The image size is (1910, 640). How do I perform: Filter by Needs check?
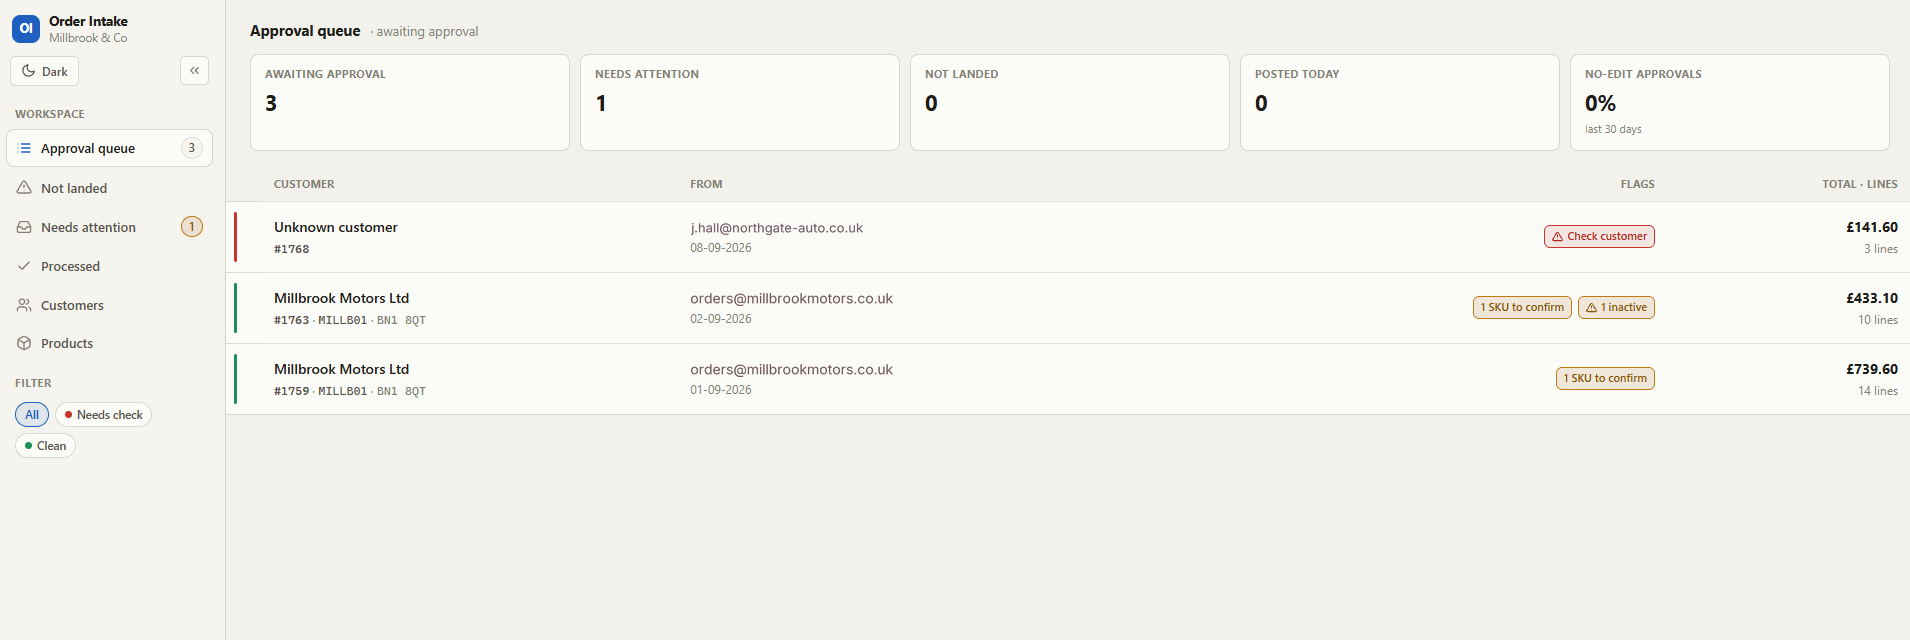click(103, 414)
